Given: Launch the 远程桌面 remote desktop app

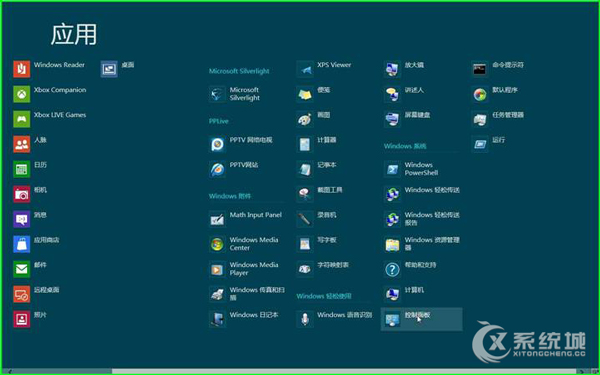Looking at the screenshot, I should [36, 294].
